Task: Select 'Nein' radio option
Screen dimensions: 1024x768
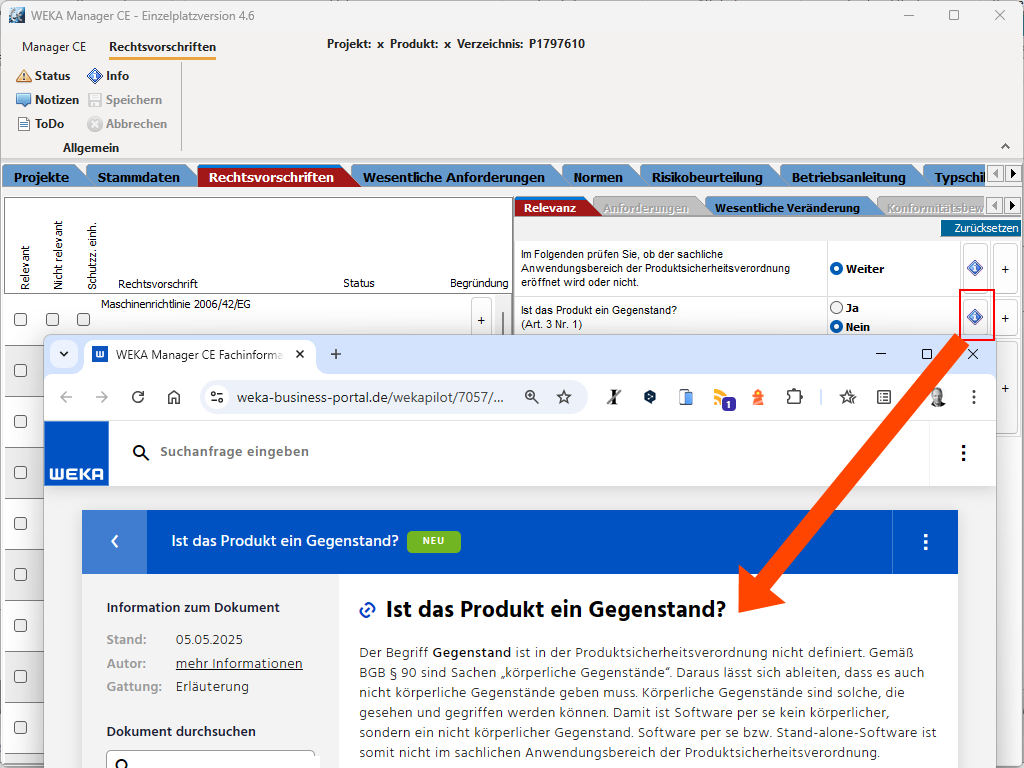Action: coord(837,327)
